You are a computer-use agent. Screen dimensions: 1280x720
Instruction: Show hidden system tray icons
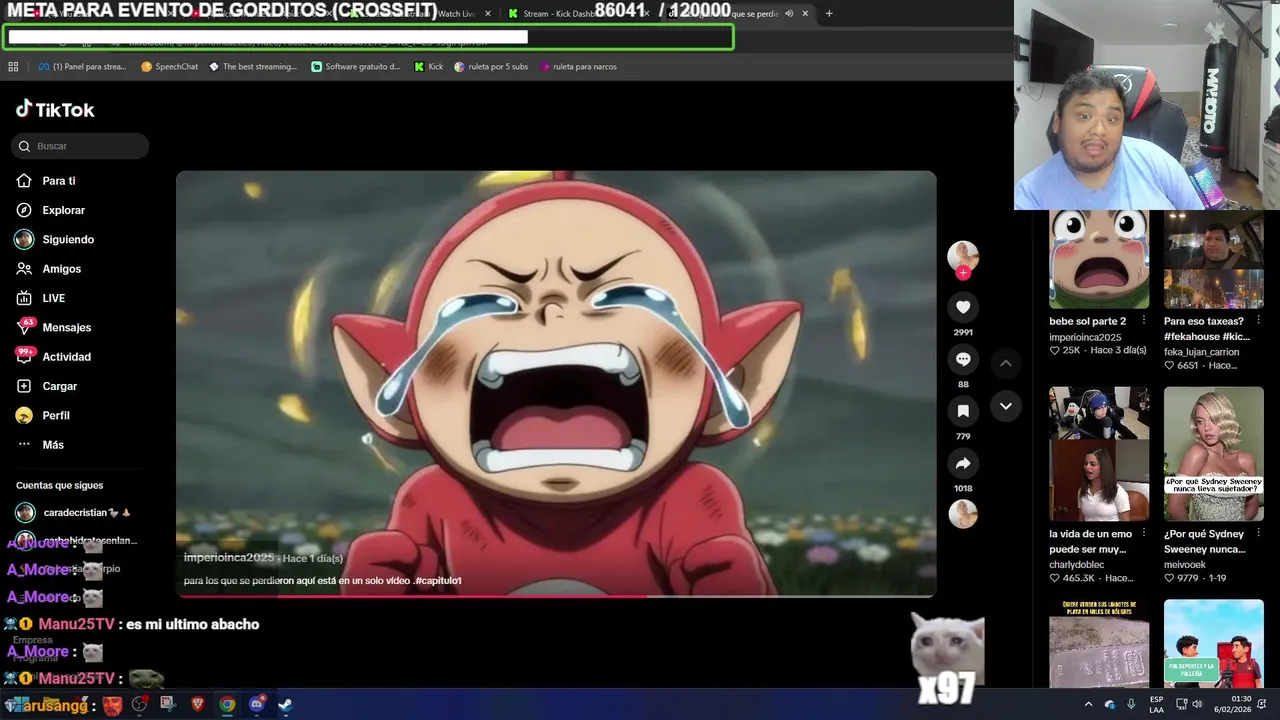coord(1089,704)
